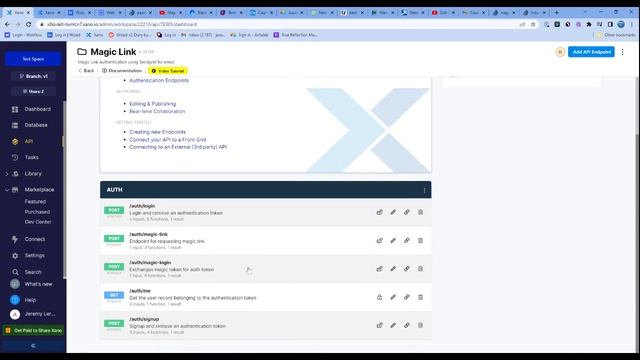Delete the /auth/me endpoint
640x360 pixels.
420,297
